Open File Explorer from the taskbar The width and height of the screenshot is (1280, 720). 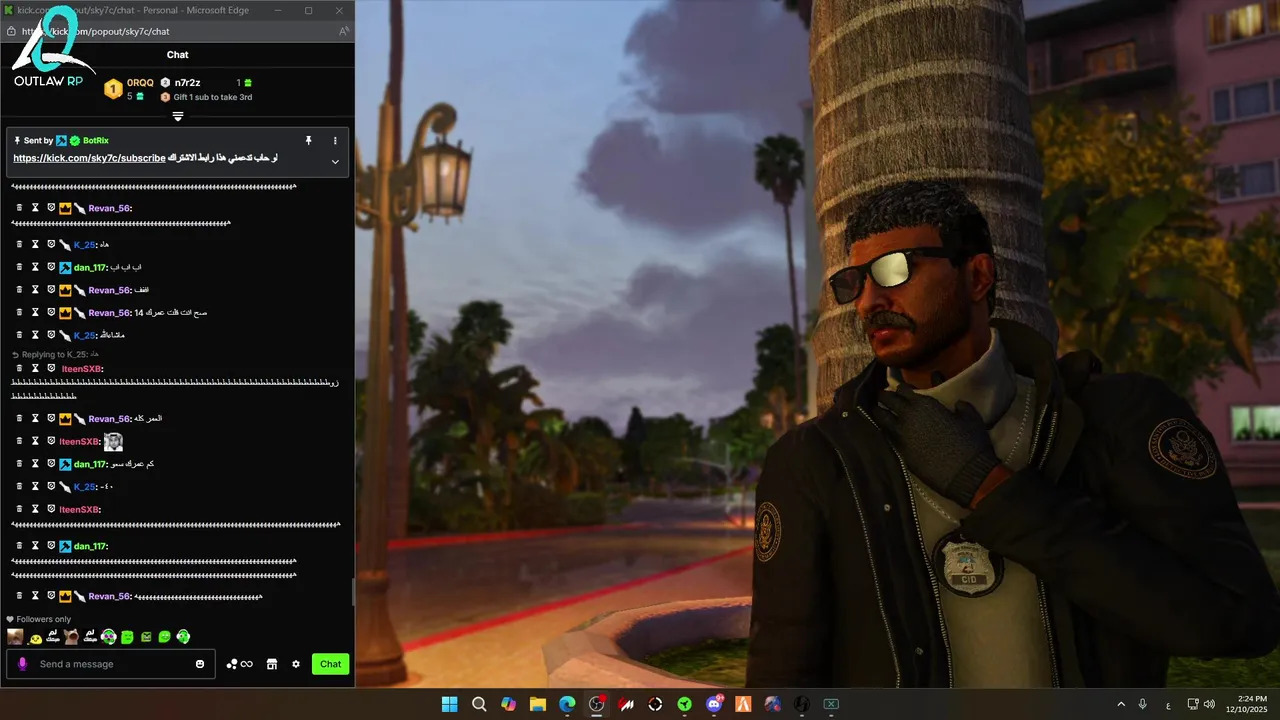tap(538, 704)
